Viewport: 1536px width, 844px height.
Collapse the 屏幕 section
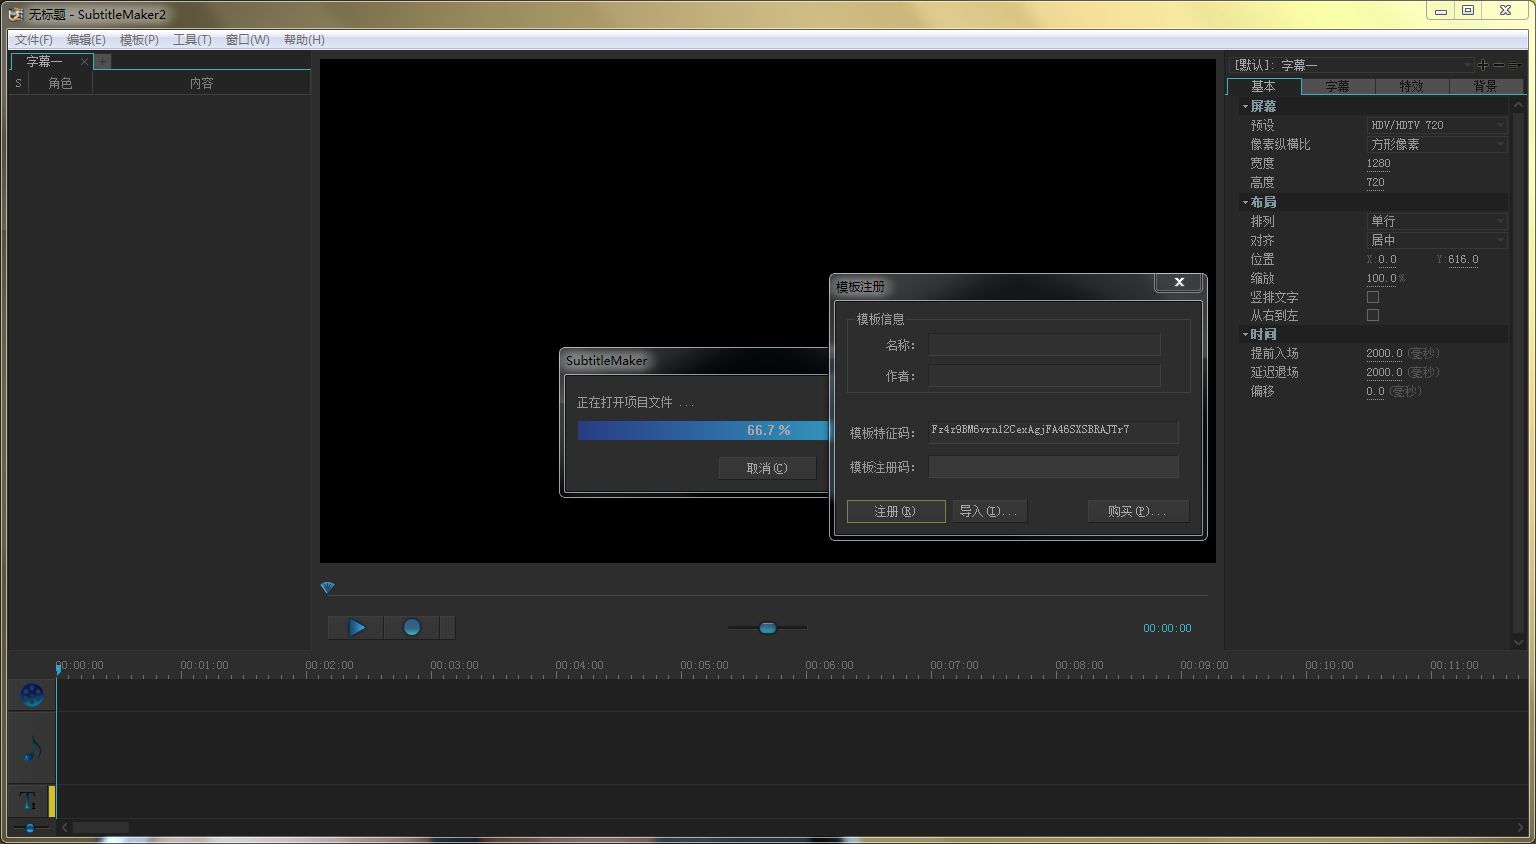(1245, 106)
